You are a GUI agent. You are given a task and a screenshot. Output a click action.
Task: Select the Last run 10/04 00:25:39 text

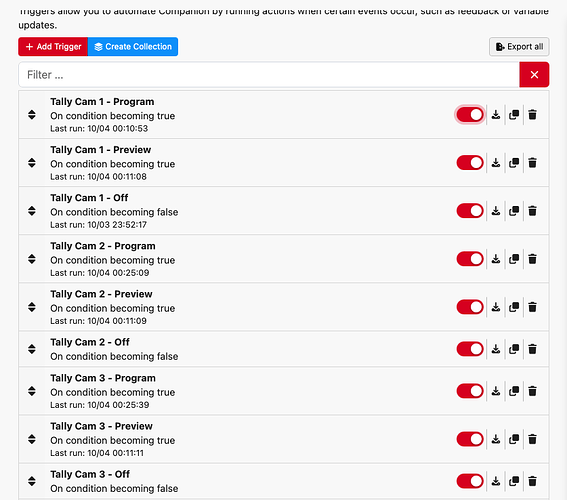(99, 405)
